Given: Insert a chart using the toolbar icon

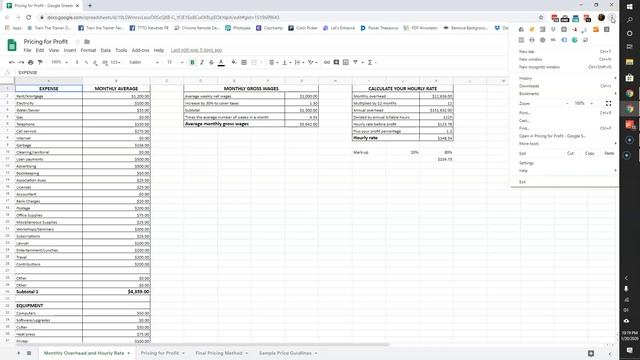Looking at the screenshot, I should click(346, 62).
